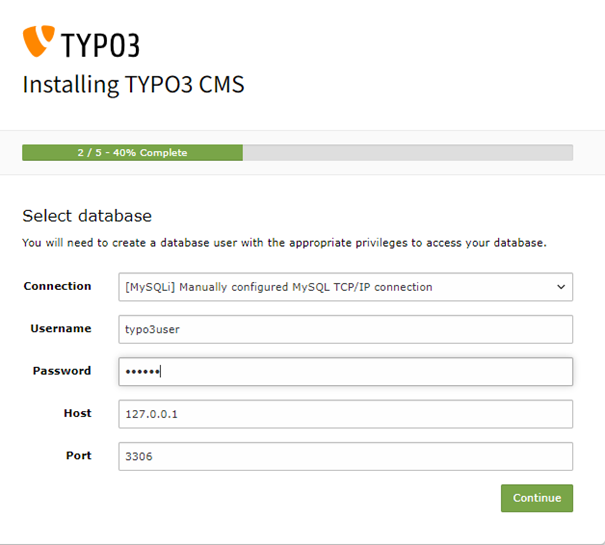This screenshot has width=605, height=545.
Task: Click the Host label
Action: (x=78, y=413)
